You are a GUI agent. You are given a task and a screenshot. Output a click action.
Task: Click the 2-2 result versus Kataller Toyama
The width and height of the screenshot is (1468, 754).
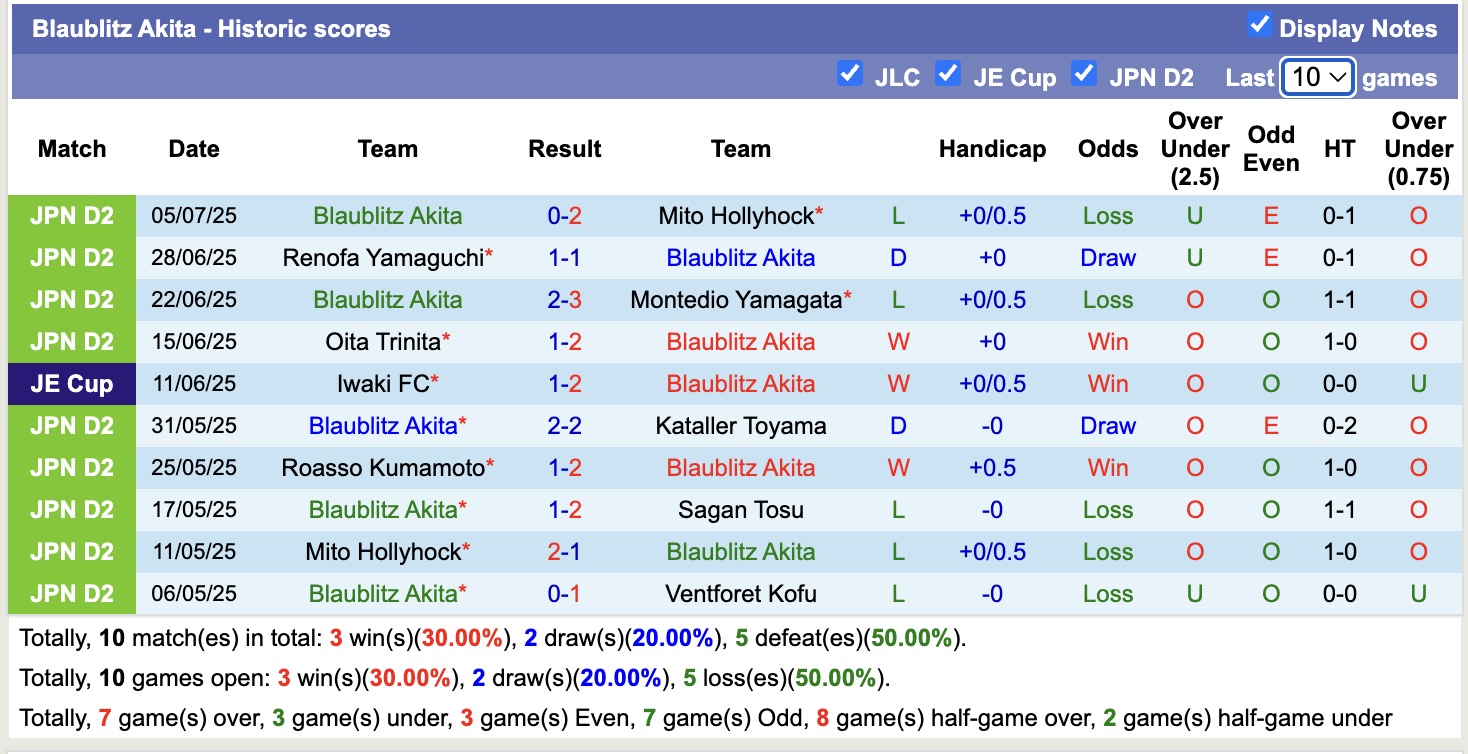coord(565,426)
